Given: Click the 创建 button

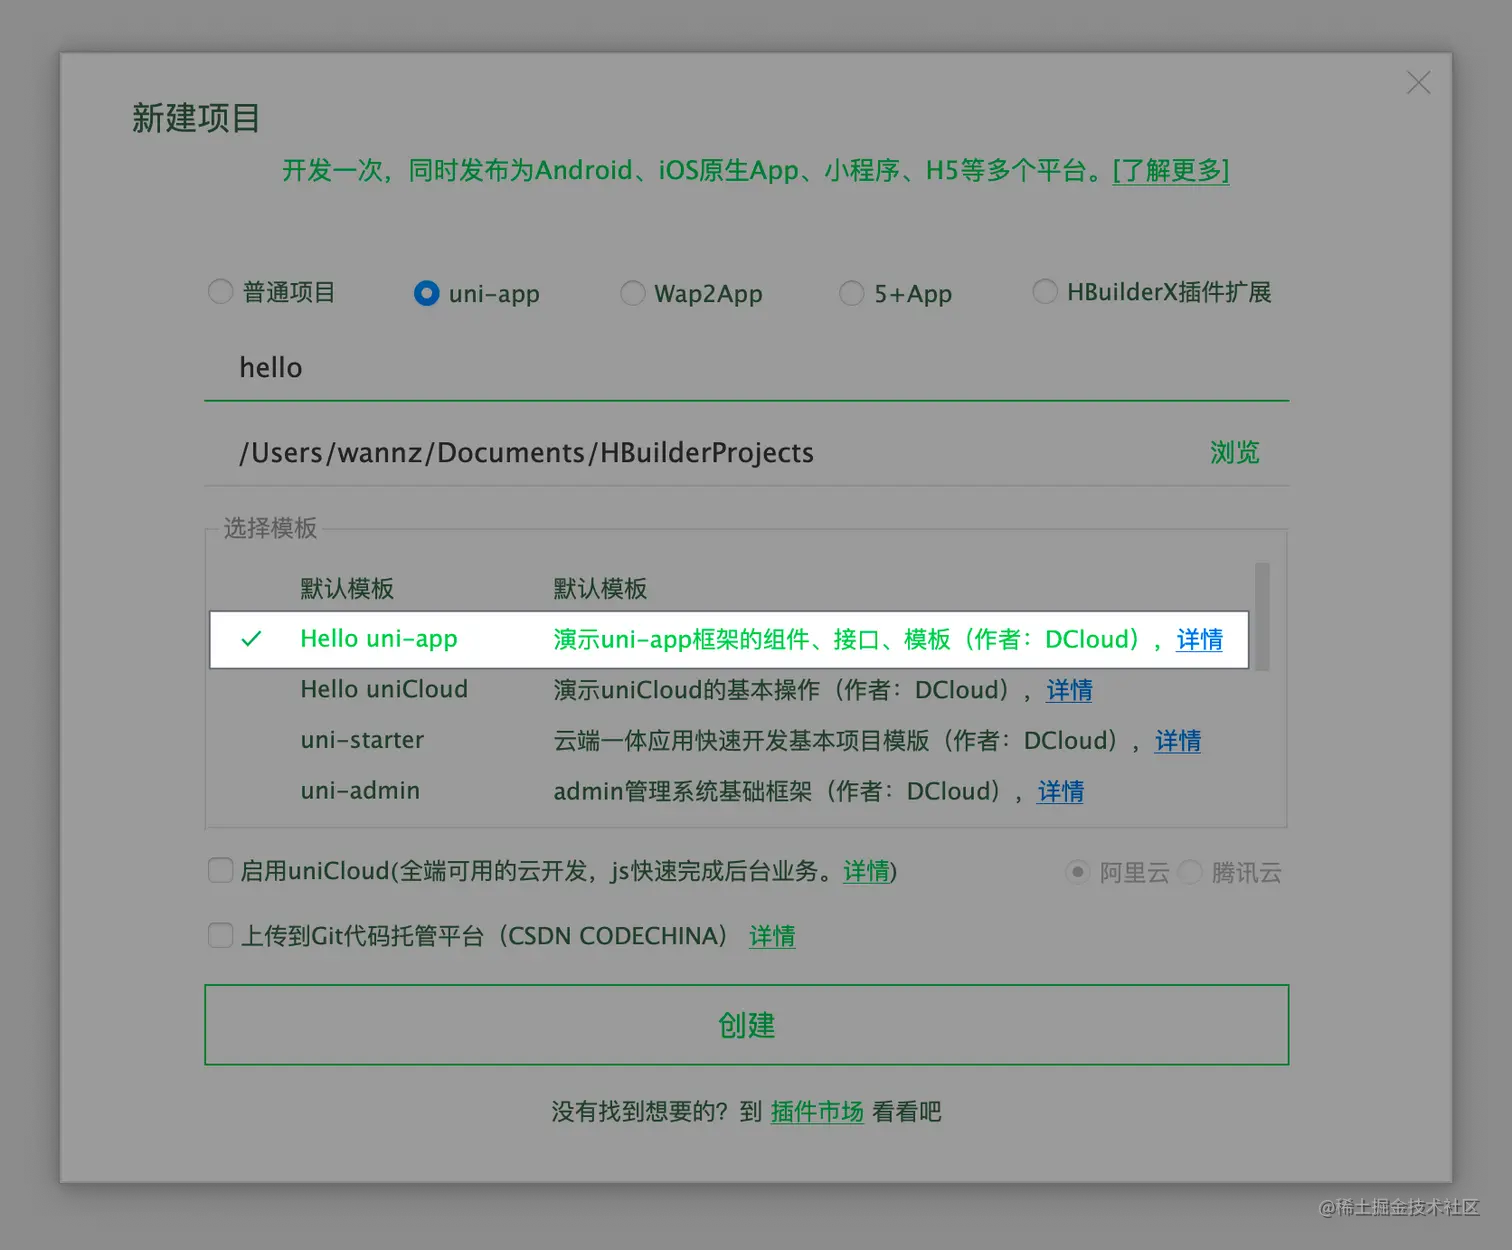Looking at the screenshot, I should coord(746,1024).
